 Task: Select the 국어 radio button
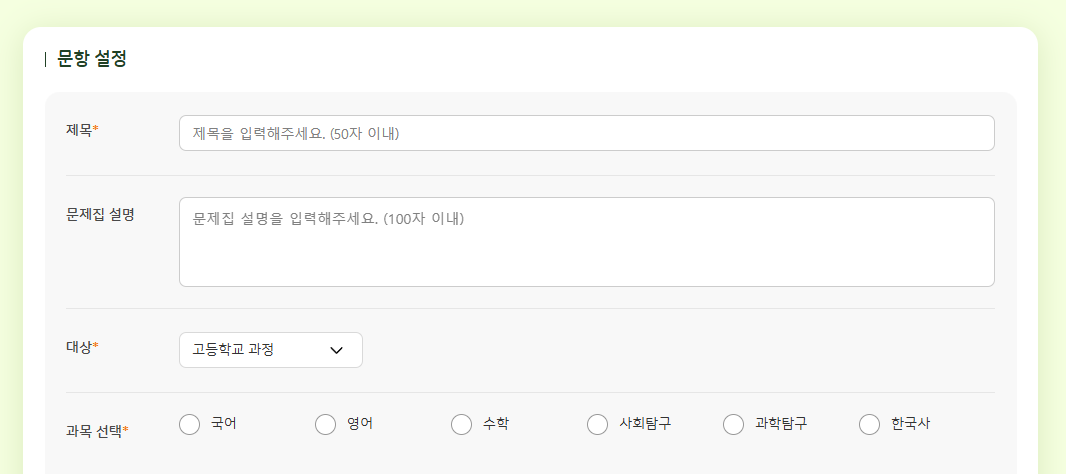pyautogui.click(x=190, y=425)
